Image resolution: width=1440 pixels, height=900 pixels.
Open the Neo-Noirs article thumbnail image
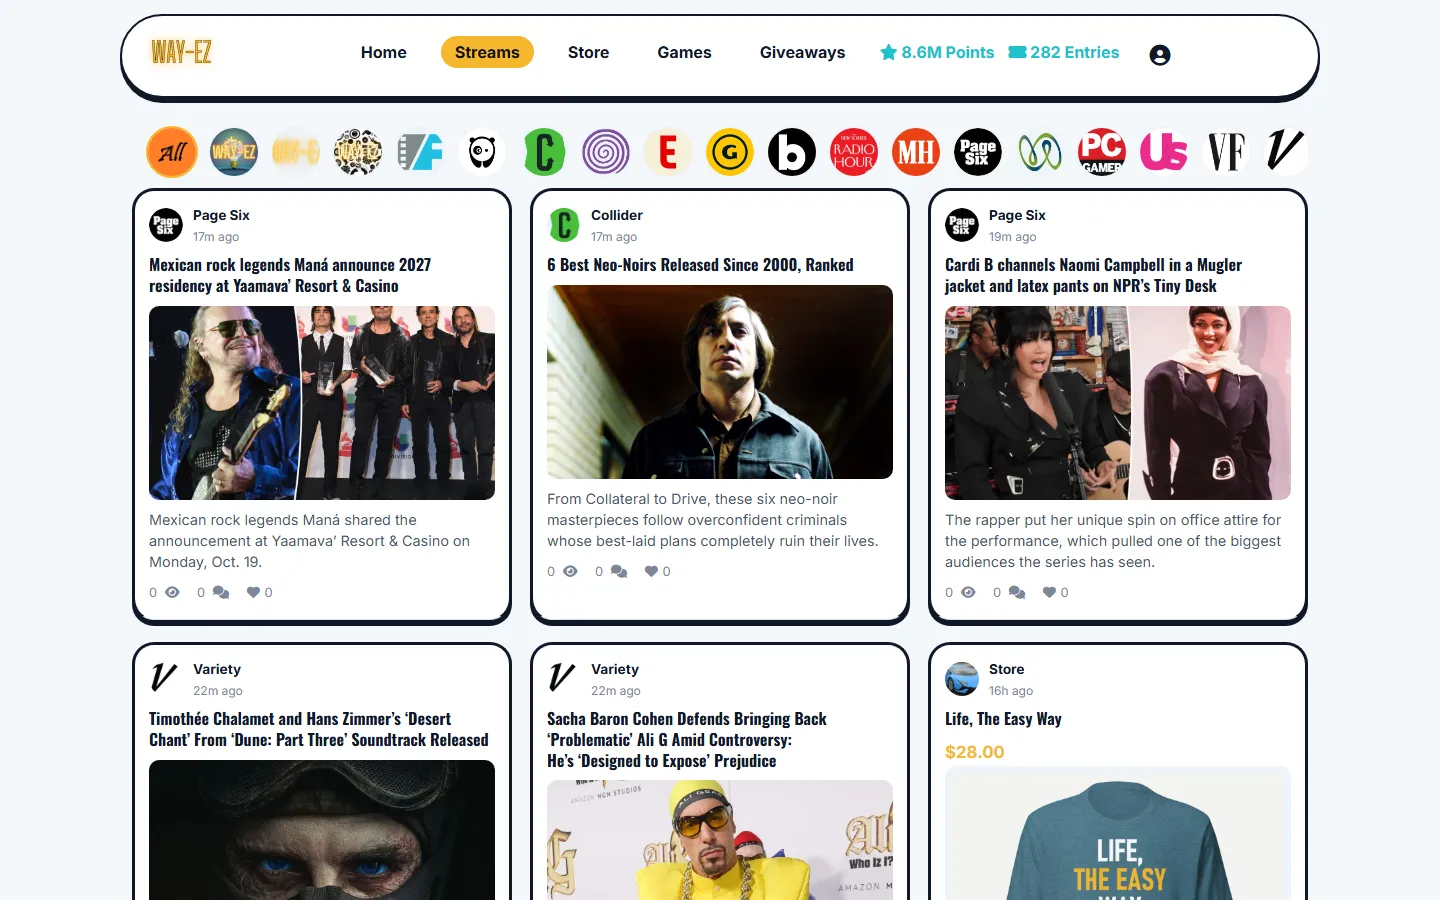coord(720,382)
